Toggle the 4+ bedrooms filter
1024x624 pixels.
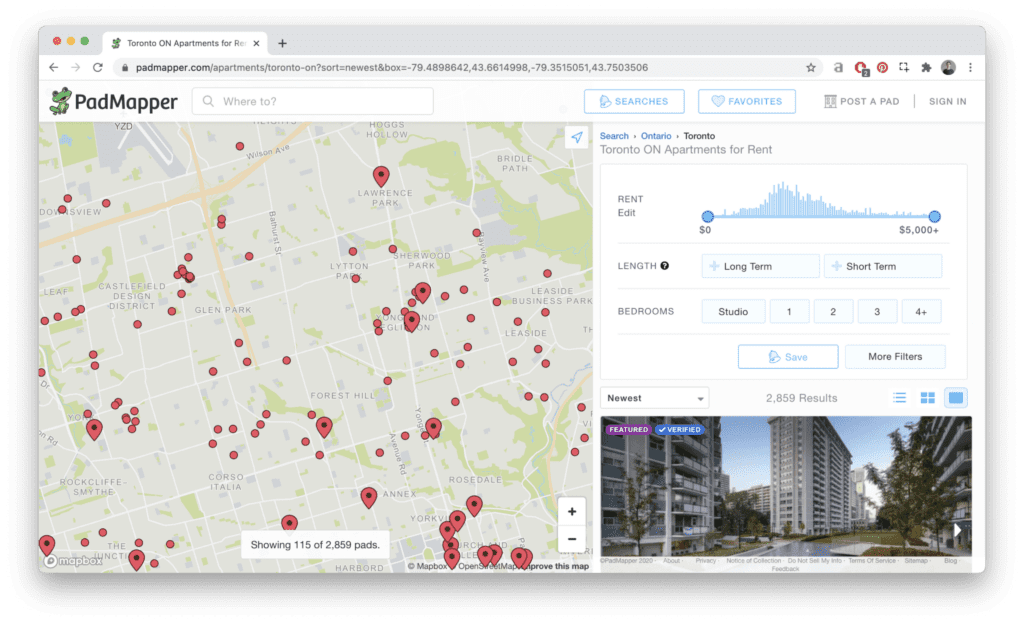[921, 312]
